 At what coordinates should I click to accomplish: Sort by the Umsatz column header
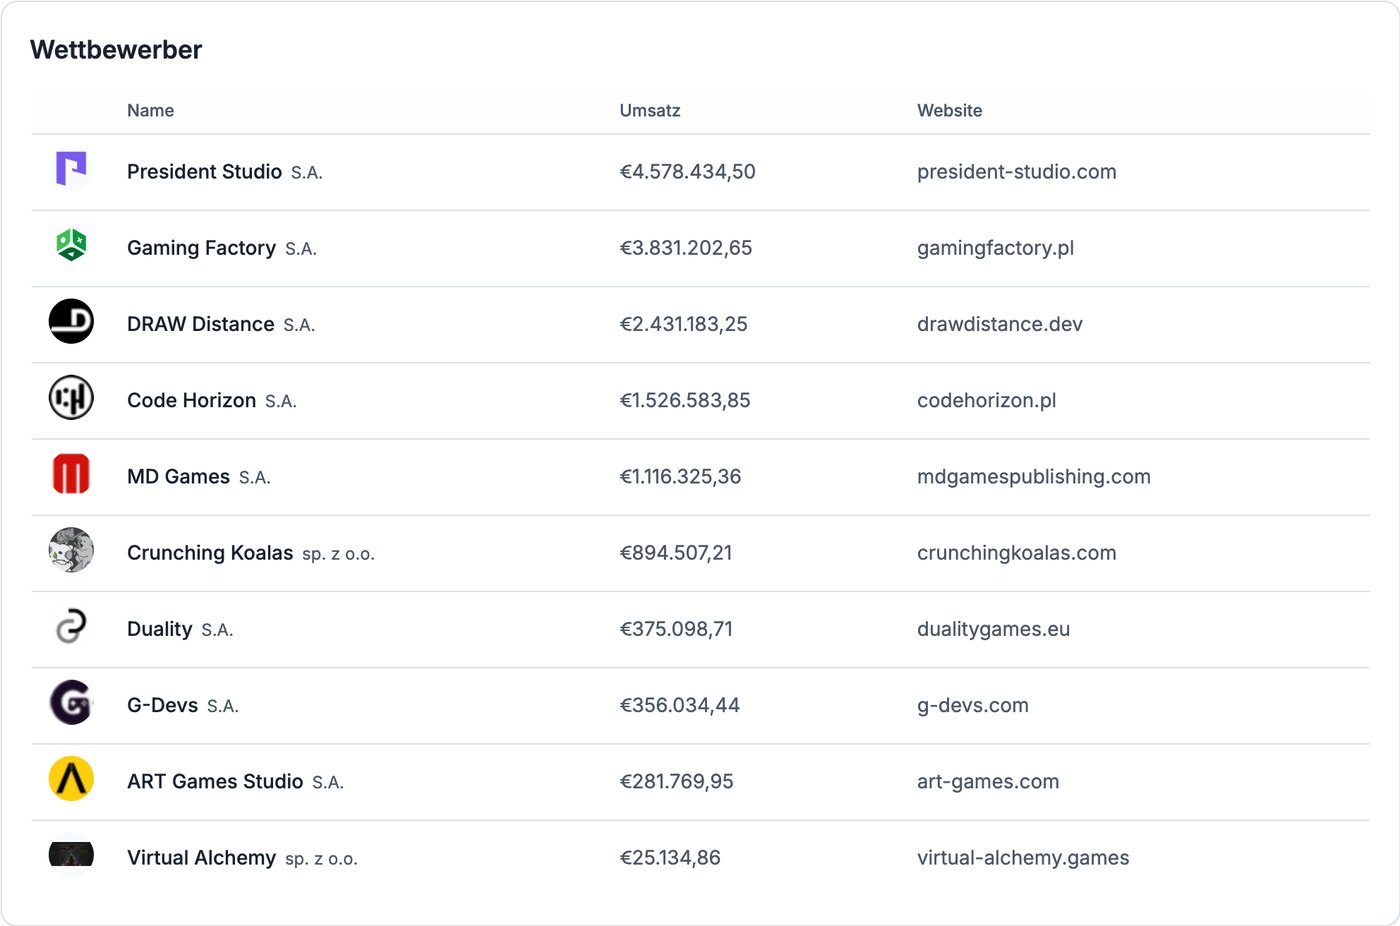point(650,111)
